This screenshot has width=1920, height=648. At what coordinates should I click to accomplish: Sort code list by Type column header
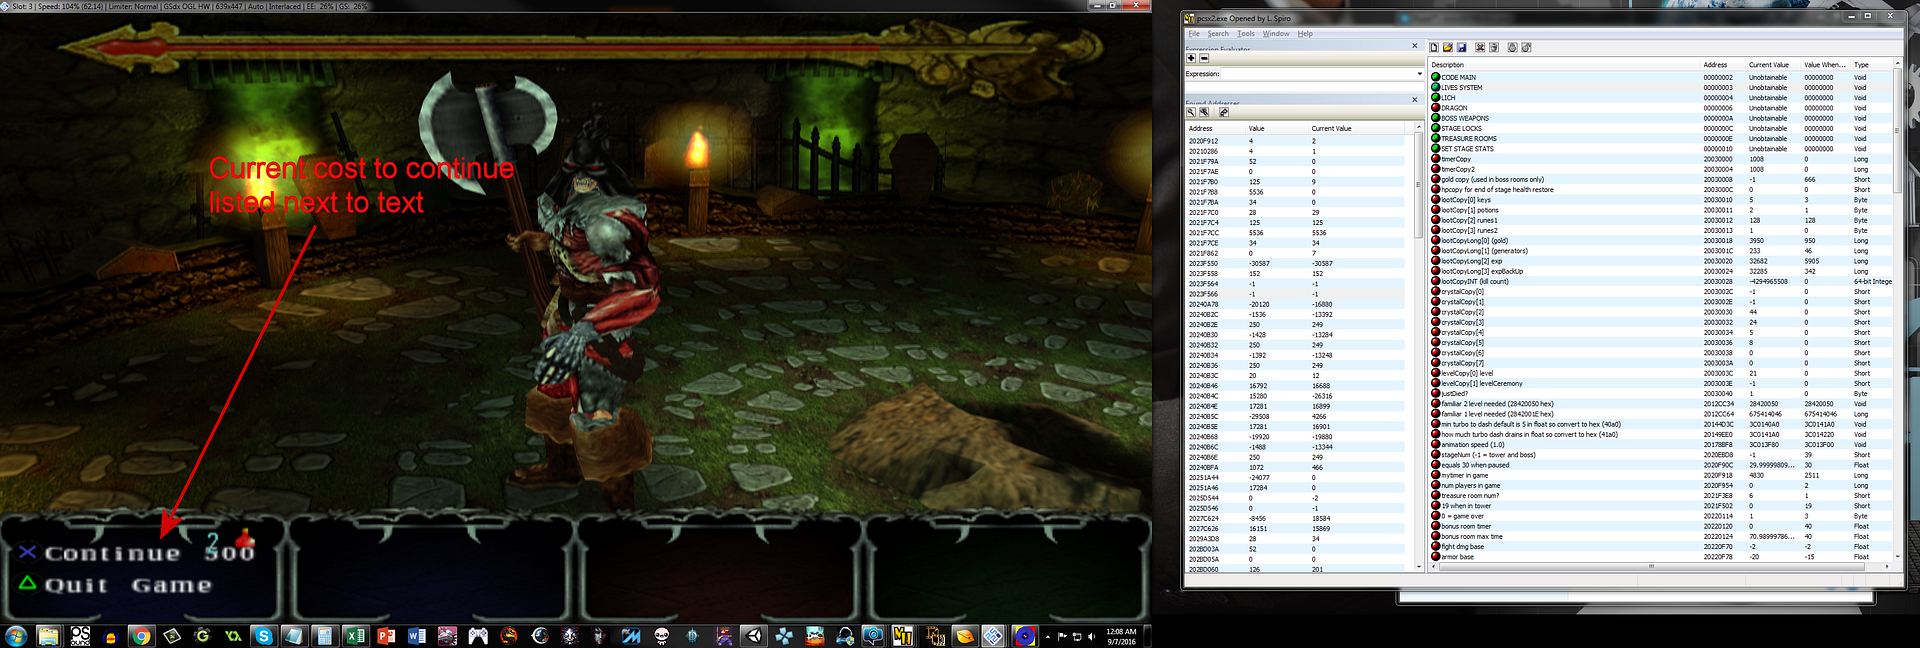[x=1871, y=65]
